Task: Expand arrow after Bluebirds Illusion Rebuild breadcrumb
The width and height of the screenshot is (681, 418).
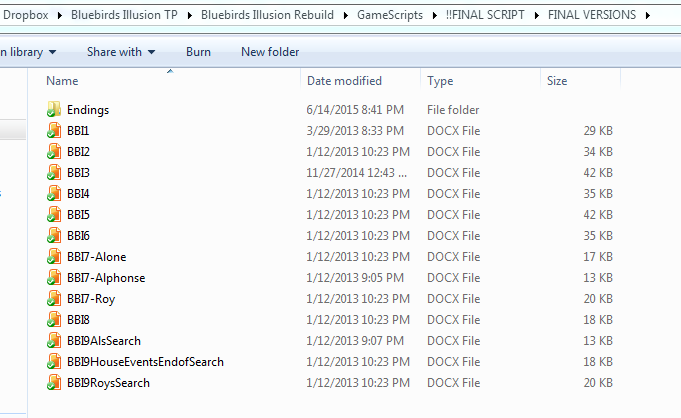Action: point(346,15)
